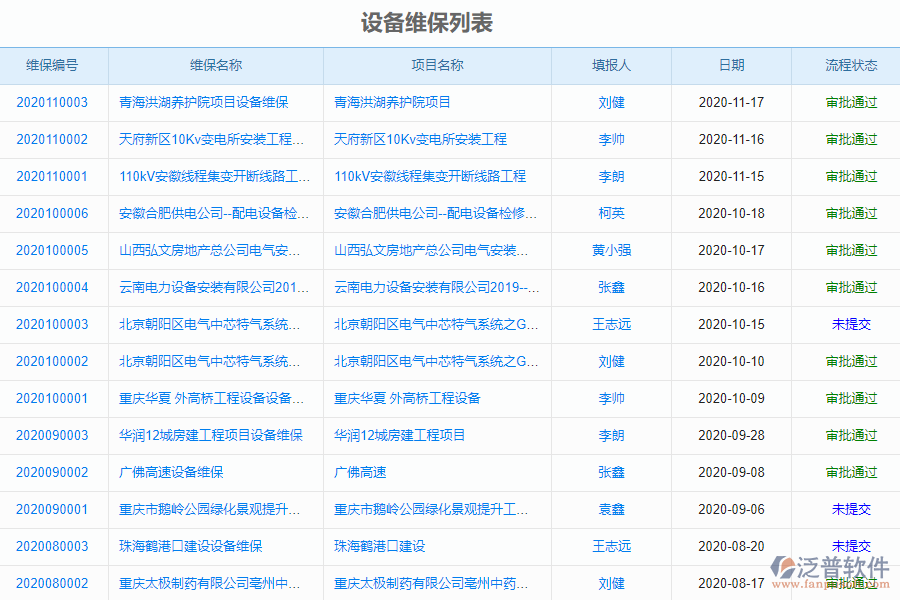Open 未提交 status for record 2020090001
The width and height of the screenshot is (900, 600).
(x=844, y=509)
